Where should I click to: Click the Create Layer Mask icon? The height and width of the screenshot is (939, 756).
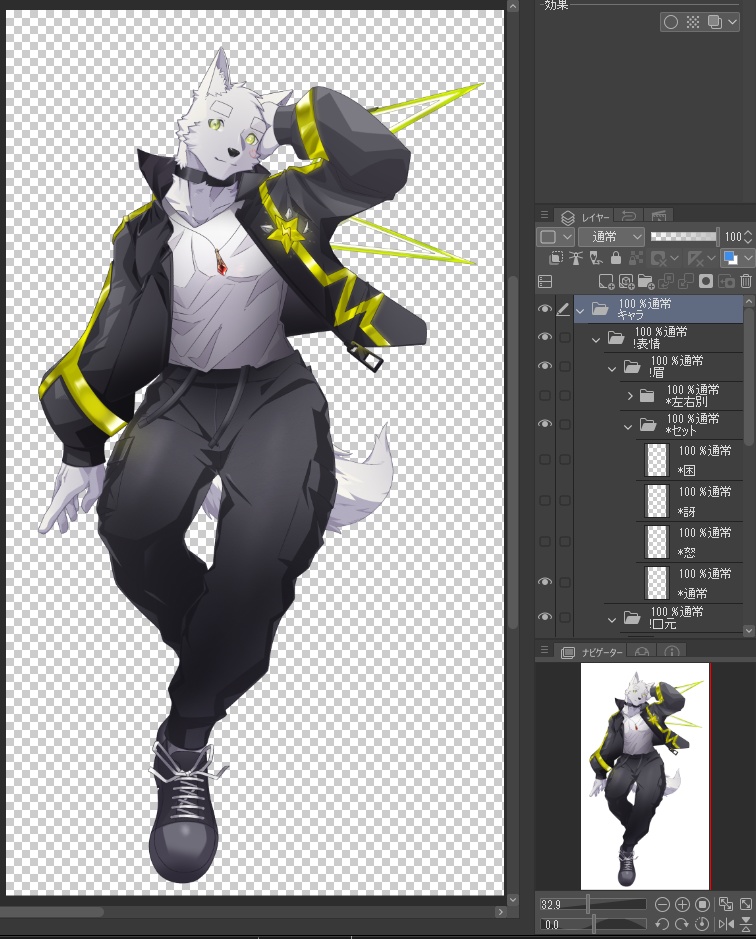point(706,281)
